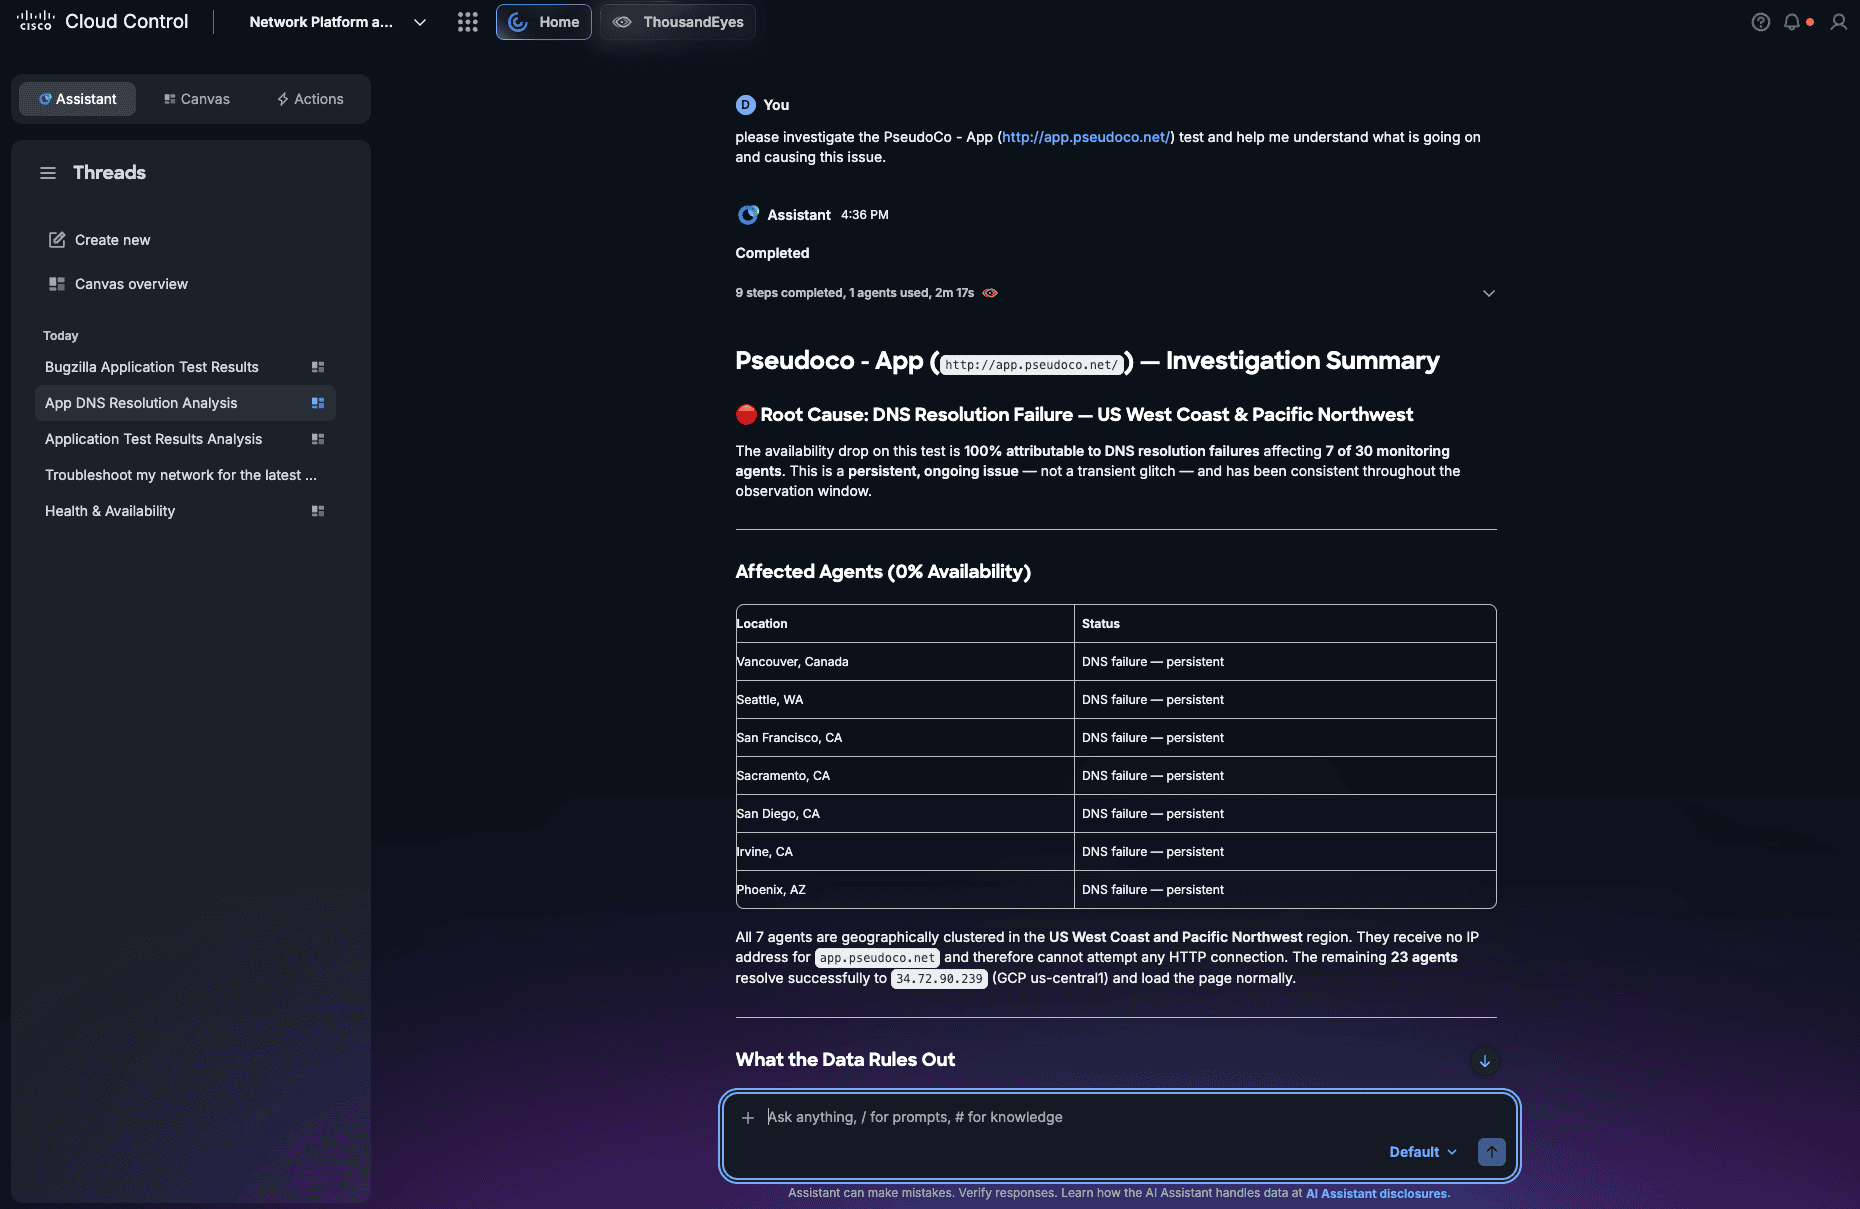The image size is (1860, 1209).
Task: Switch to the Assistant tab
Action: point(77,99)
